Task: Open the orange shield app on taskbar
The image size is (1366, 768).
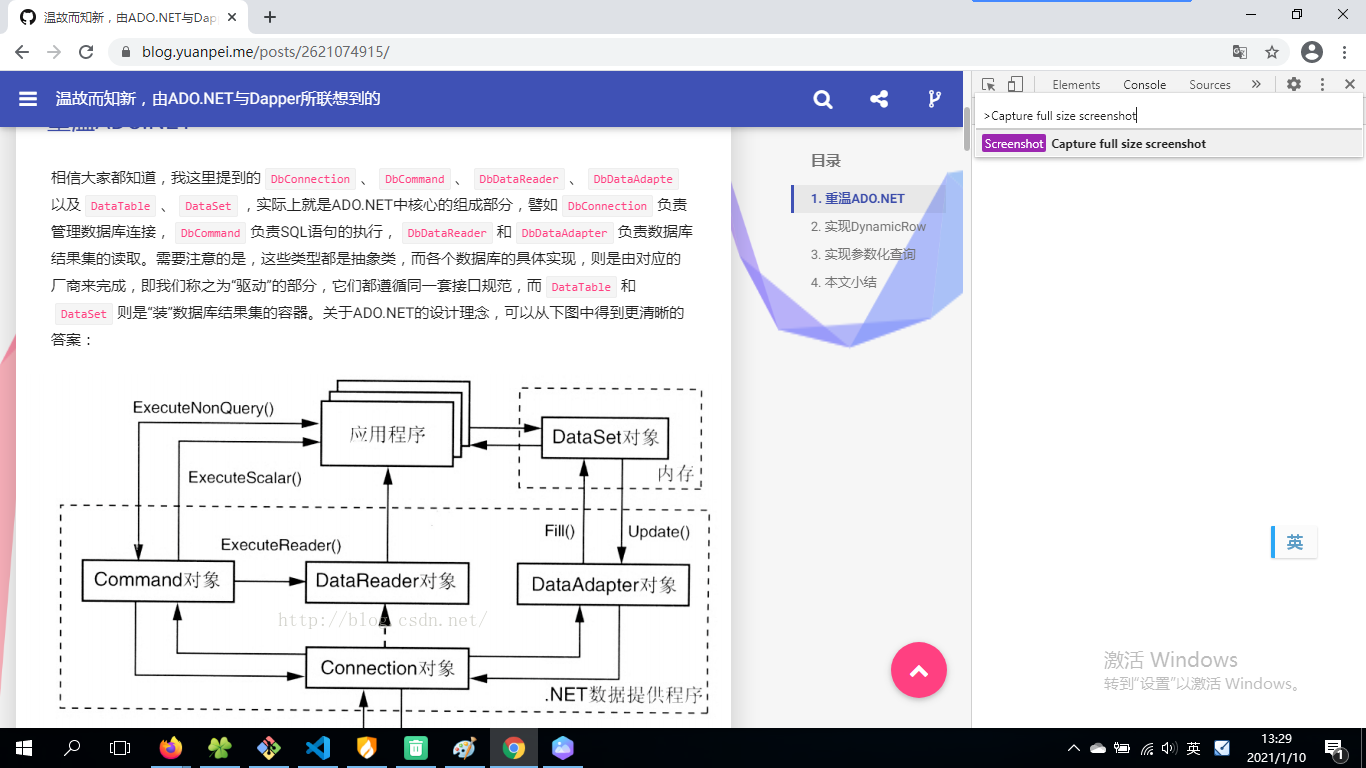Action: point(367,748)
